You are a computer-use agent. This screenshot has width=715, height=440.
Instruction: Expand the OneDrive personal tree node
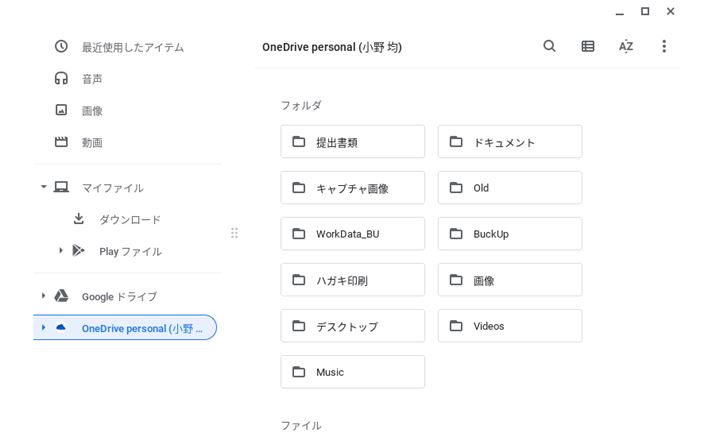(43, 328)
